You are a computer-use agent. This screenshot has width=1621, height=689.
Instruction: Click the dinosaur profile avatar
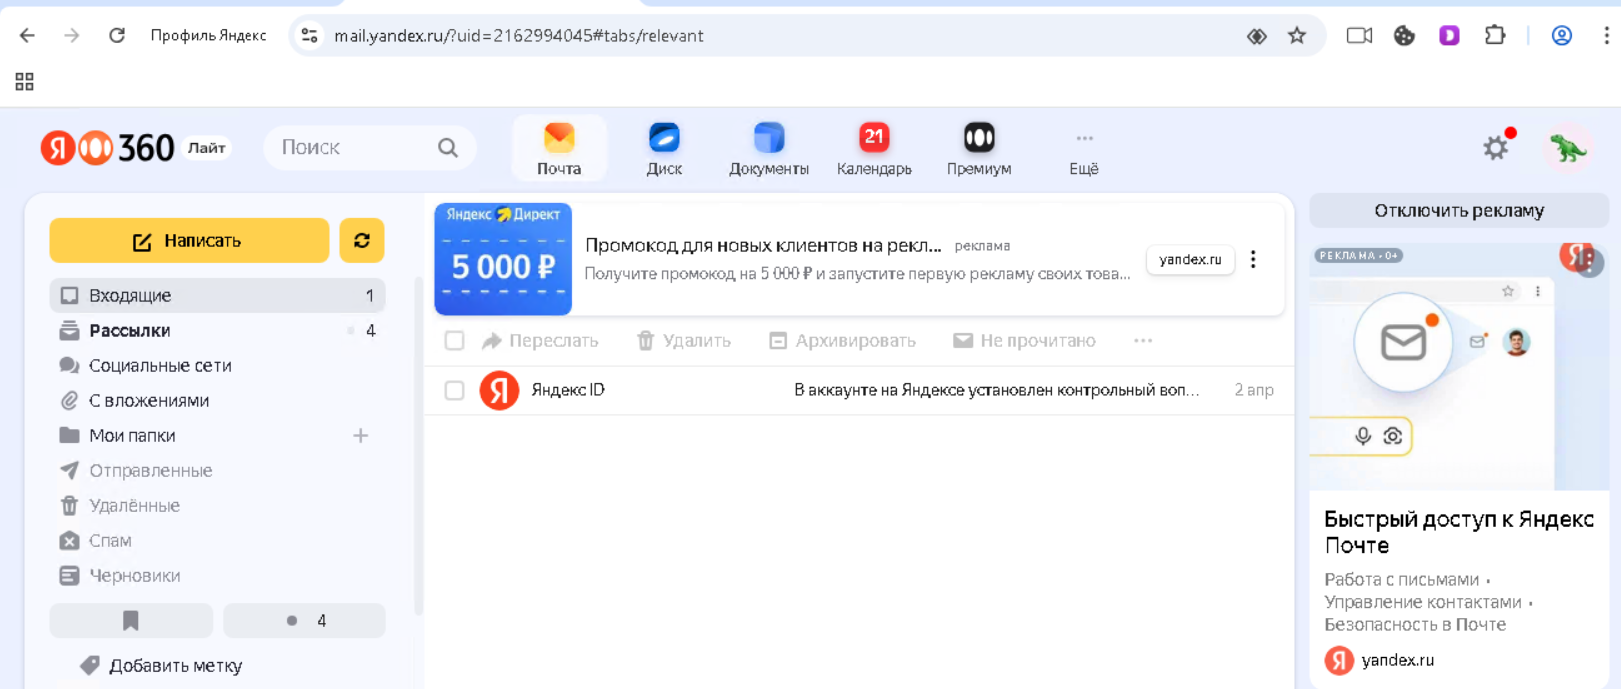[1568, 148]
